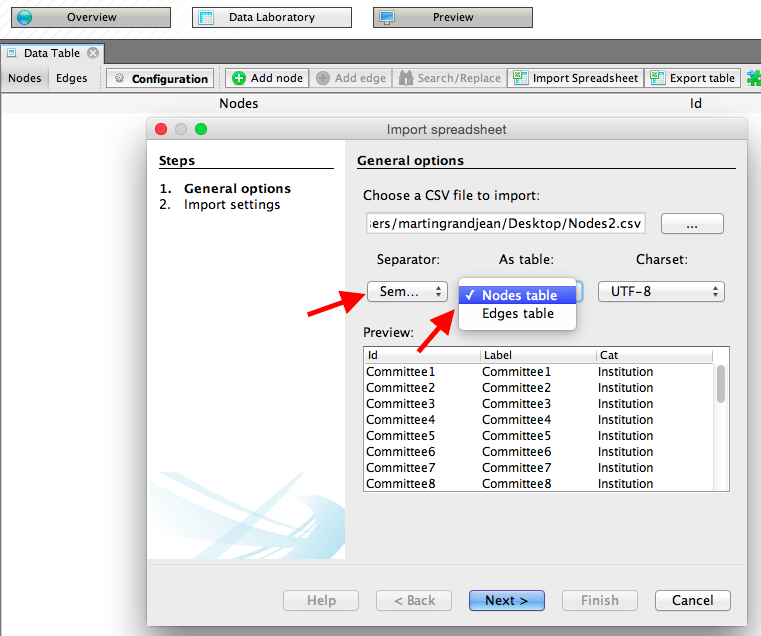761x636 pixels.
Task: Choose Edges table from the list
Action: point(517,313)
